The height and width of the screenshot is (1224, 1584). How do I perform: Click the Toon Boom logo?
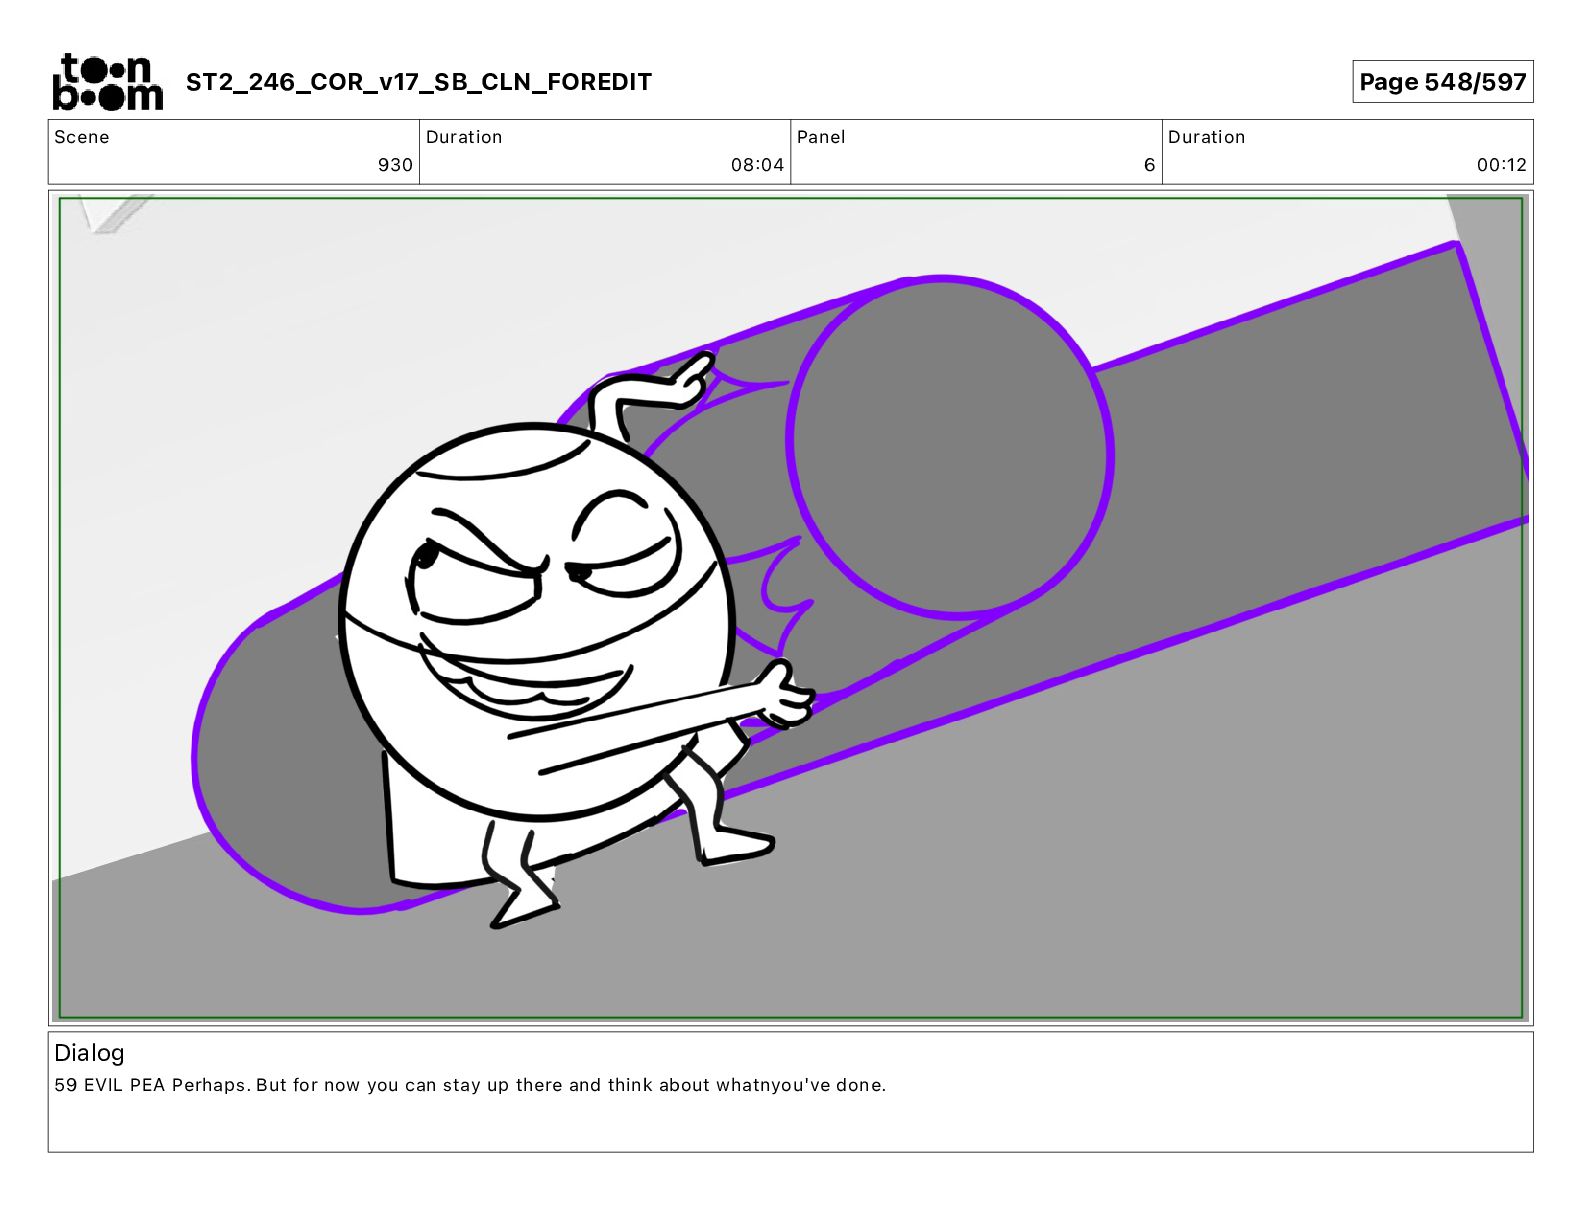tap(107, 82)
